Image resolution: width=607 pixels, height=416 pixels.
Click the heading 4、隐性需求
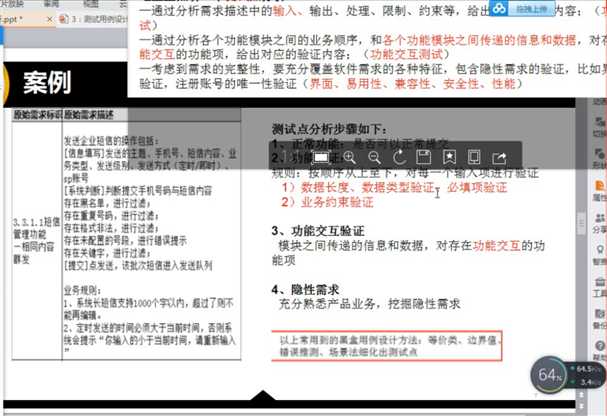pos(305,289)
